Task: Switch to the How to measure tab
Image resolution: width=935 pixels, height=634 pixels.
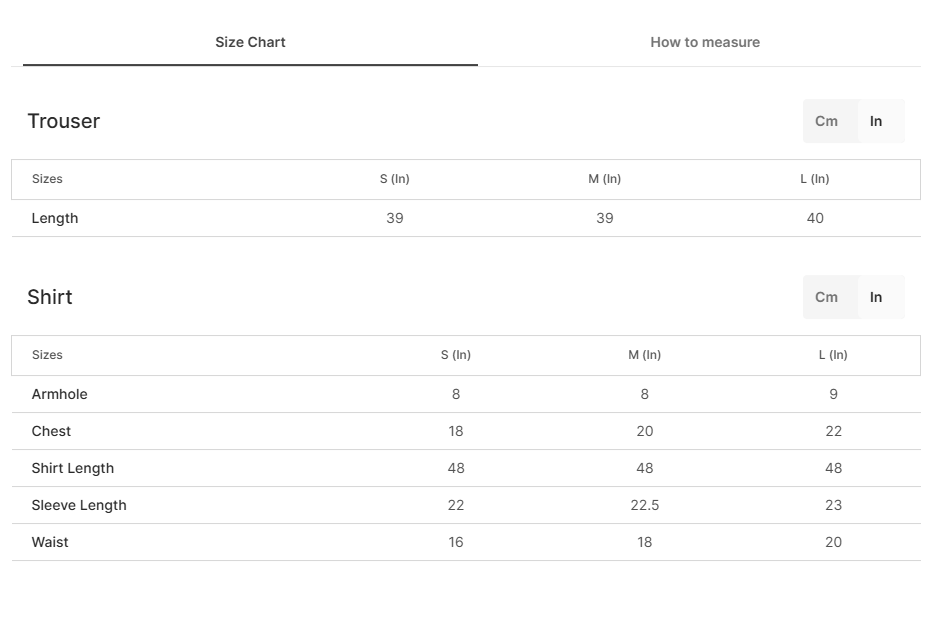Action: click(x=705, y=42)
